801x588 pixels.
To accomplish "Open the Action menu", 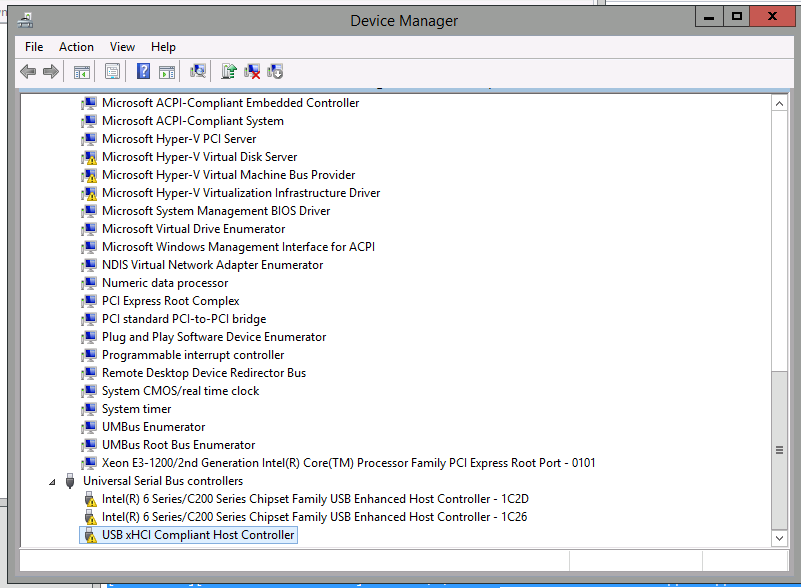I will coord(76,47).
